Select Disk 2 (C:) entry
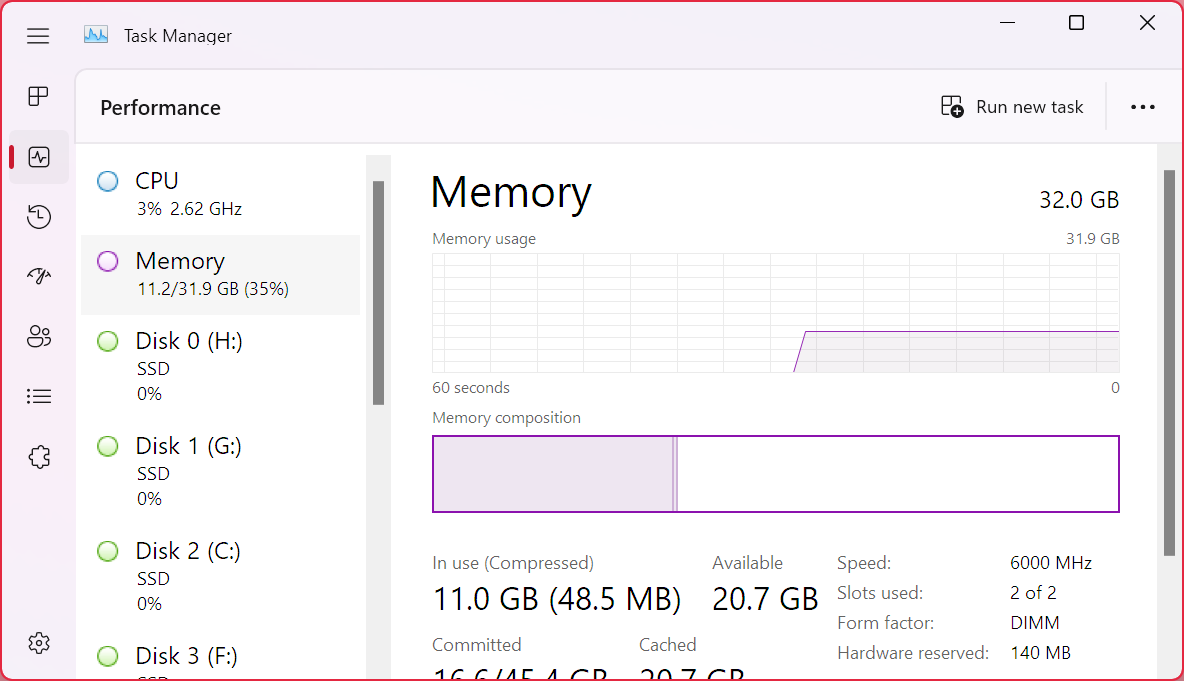 220,576
